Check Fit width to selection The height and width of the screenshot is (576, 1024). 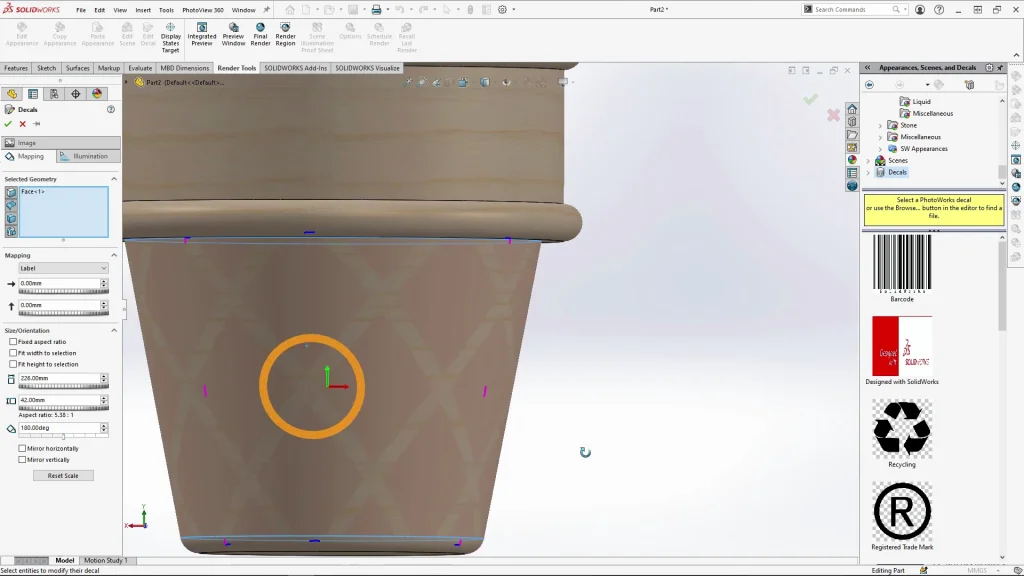click(13, 353)
